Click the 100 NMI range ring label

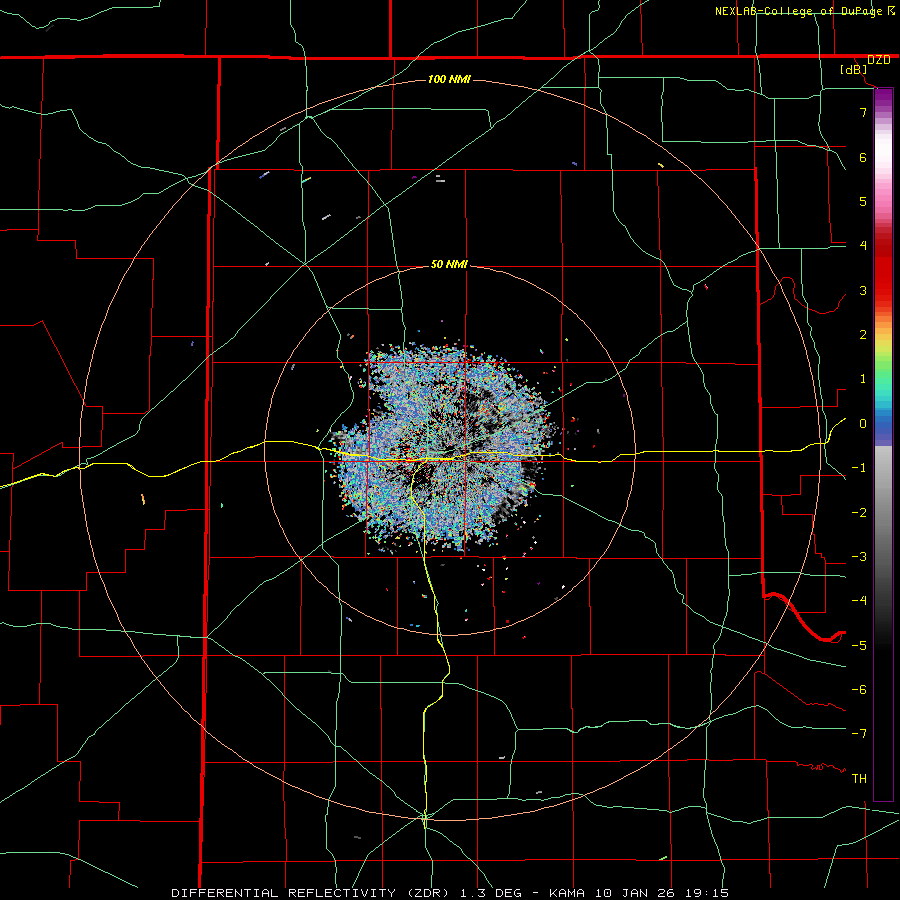tap(449, 79)
